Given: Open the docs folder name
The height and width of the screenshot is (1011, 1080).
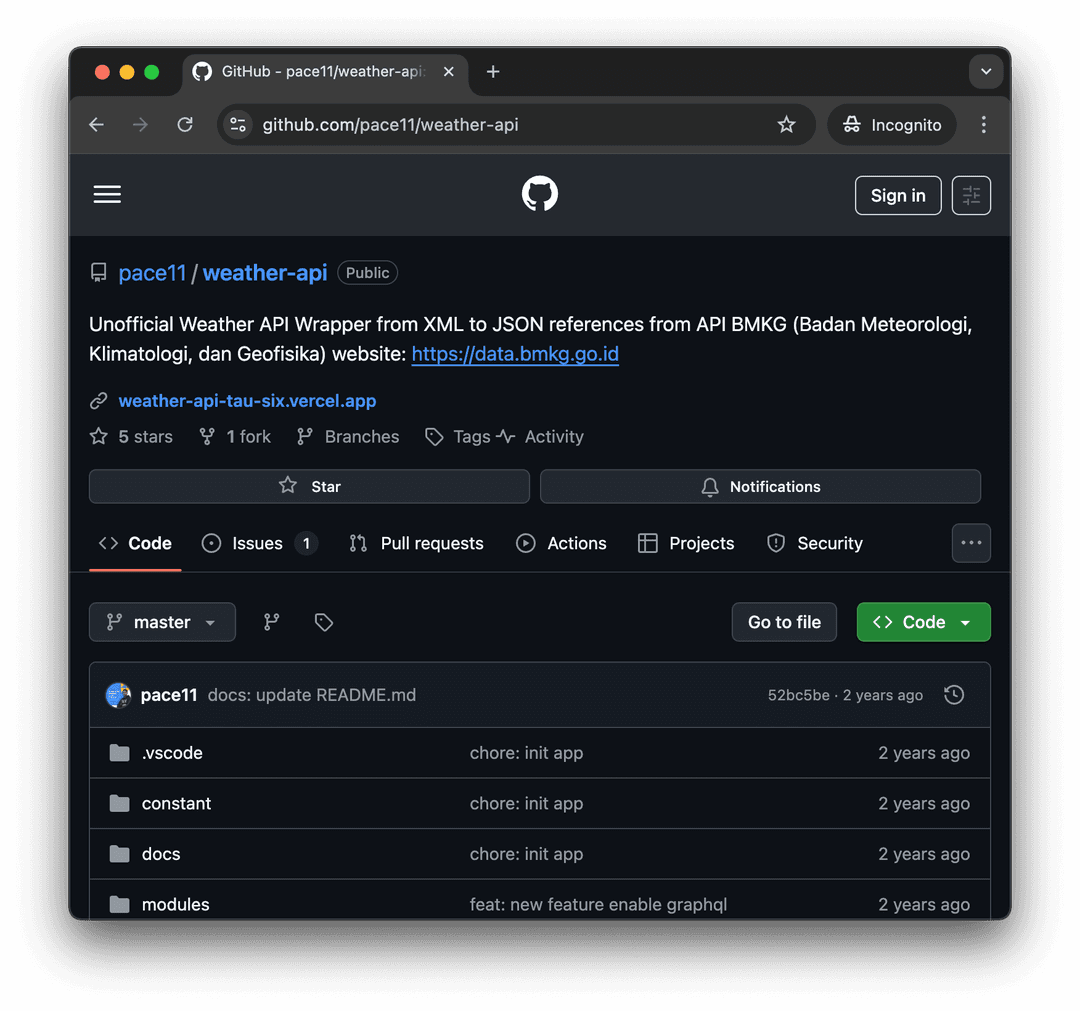Looking at the screenshot, I should (x=161, y=854).
